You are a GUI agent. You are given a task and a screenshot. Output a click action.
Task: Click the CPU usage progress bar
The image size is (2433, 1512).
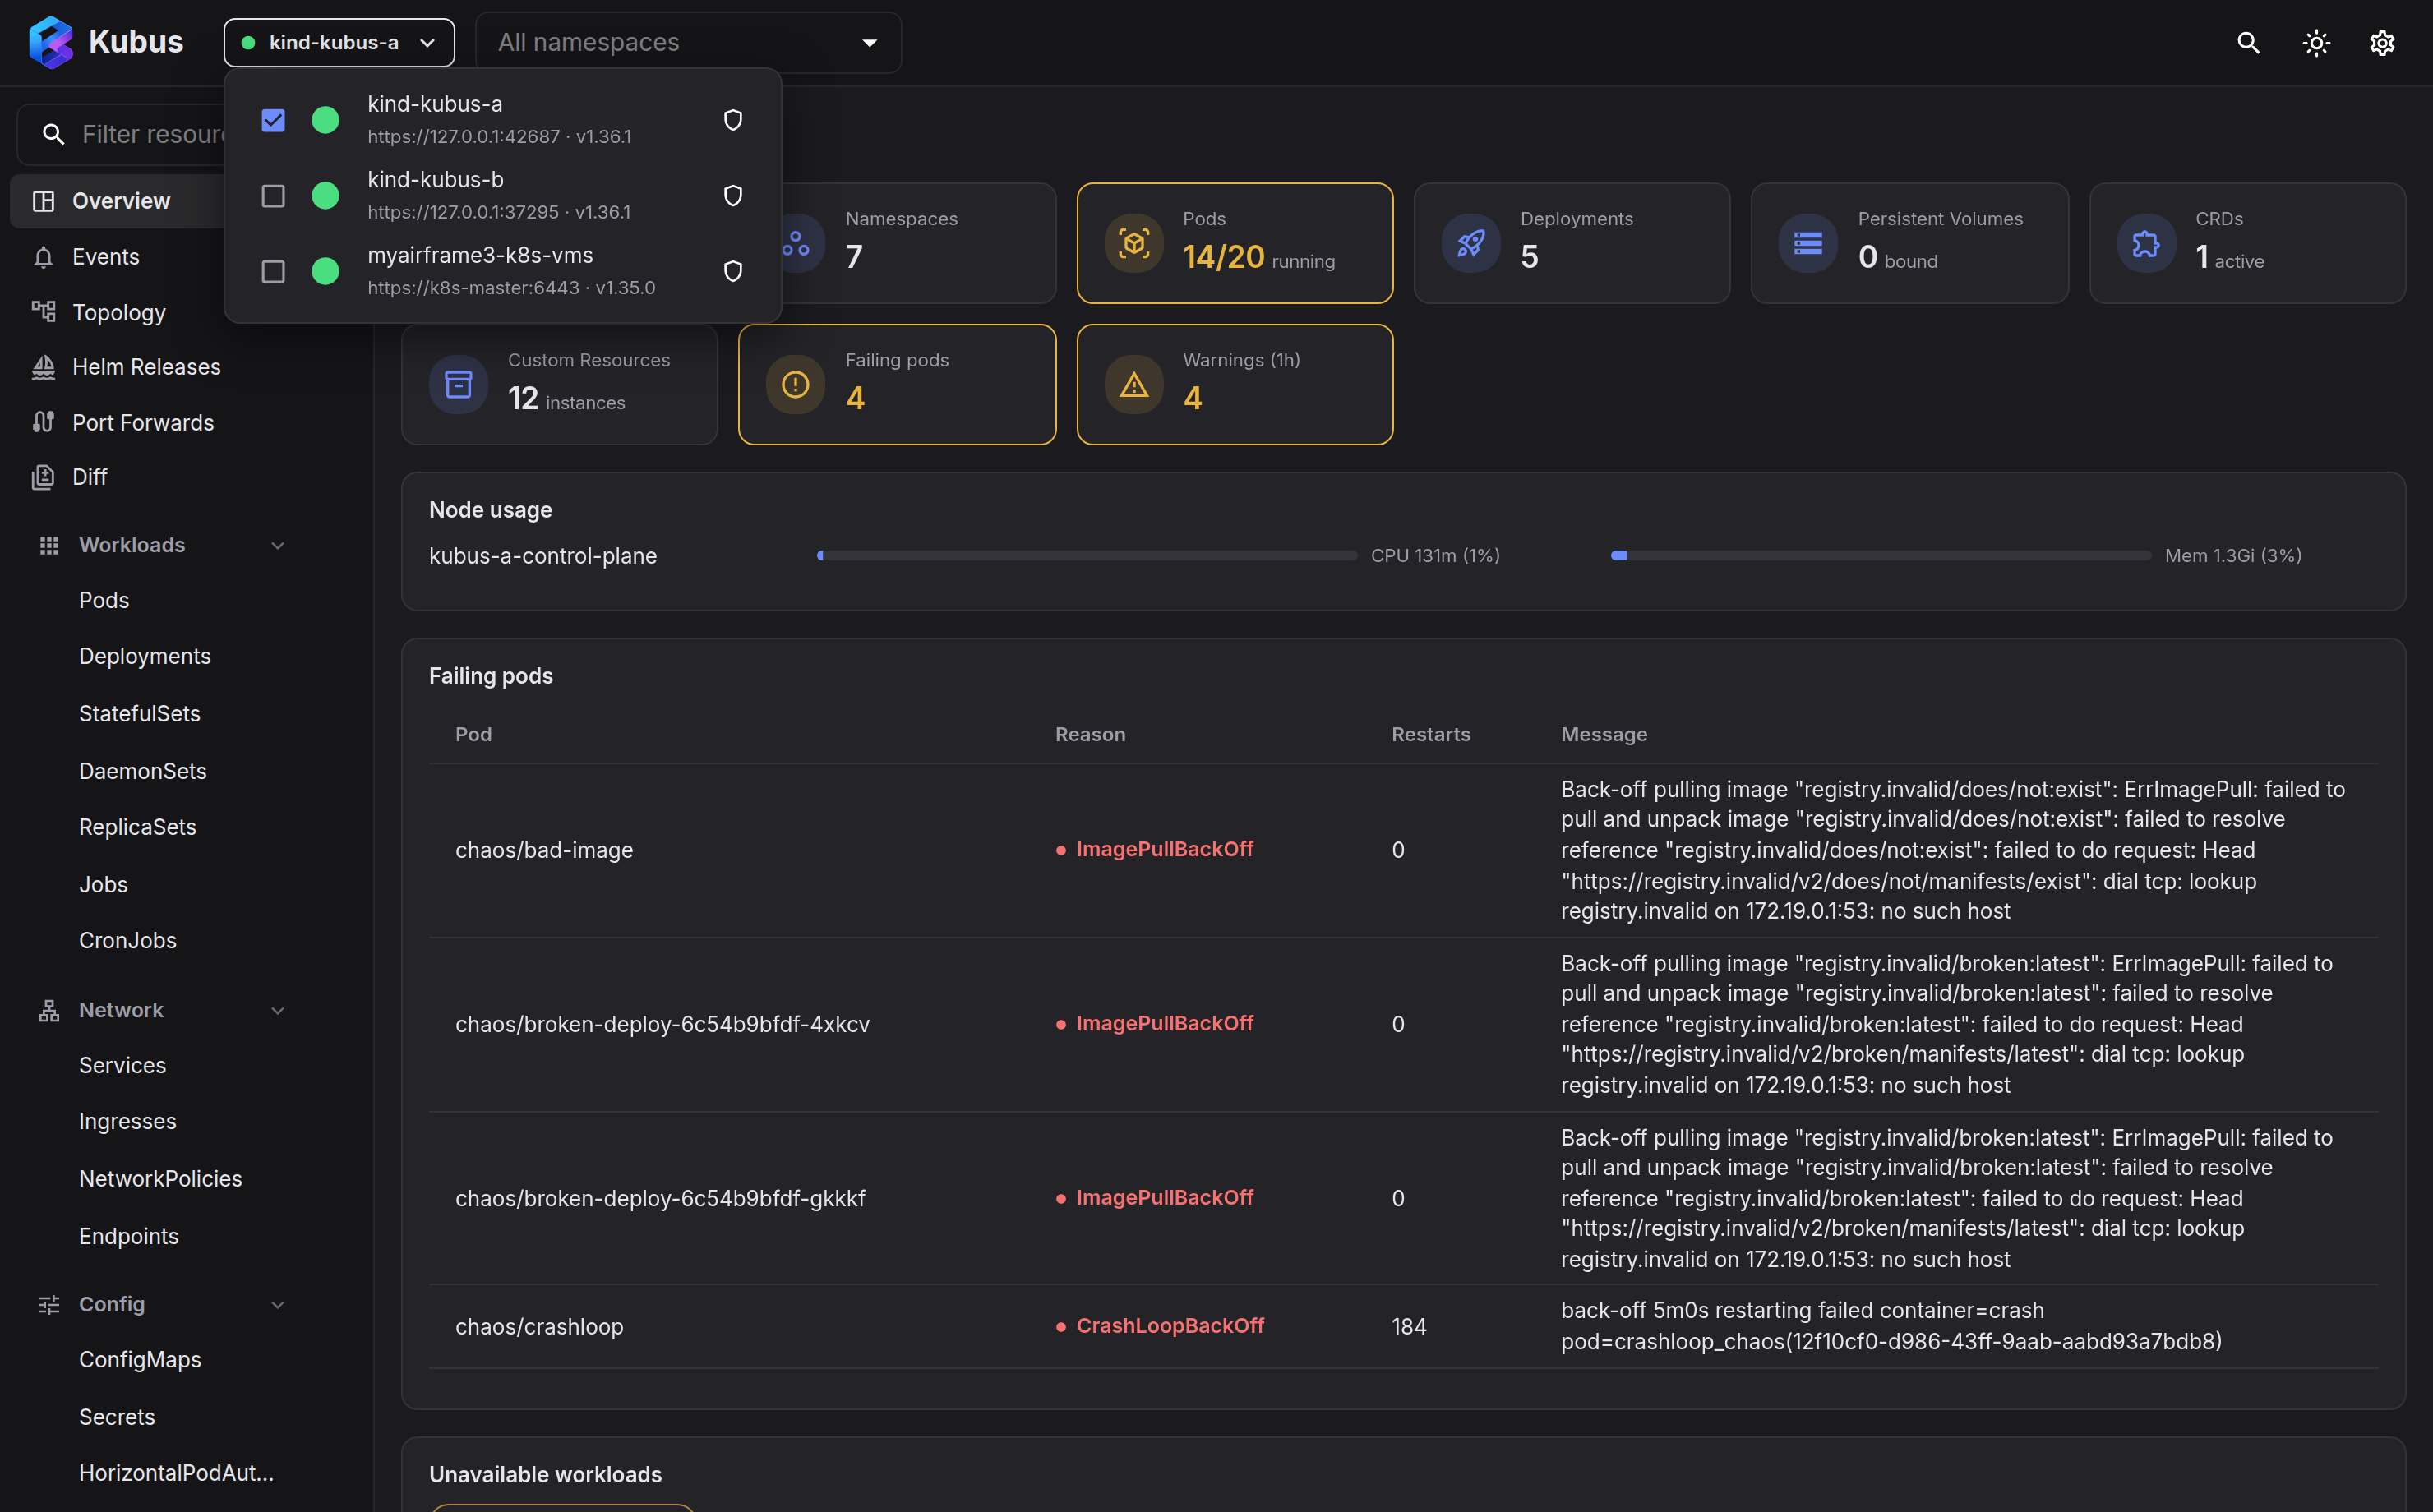tap(1086, 555)
